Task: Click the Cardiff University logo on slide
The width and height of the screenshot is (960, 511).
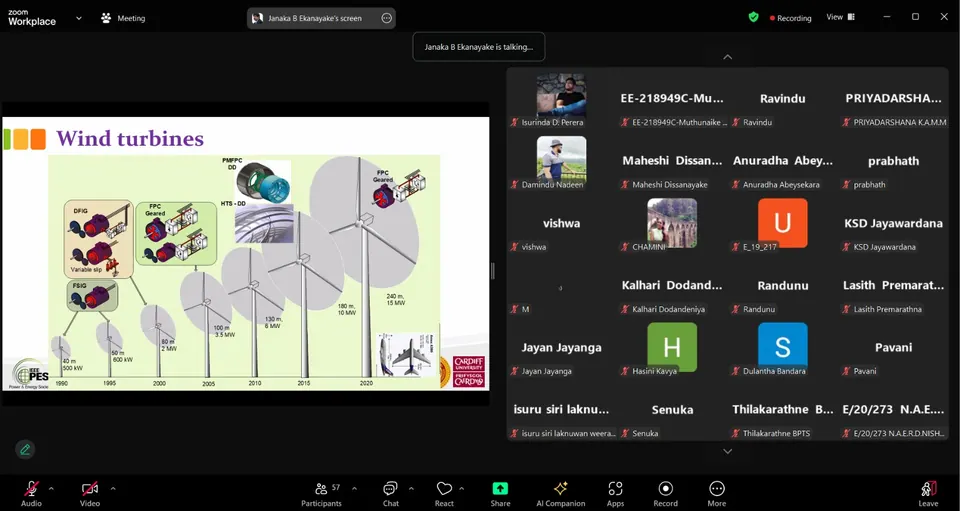Action: (469, 371)
